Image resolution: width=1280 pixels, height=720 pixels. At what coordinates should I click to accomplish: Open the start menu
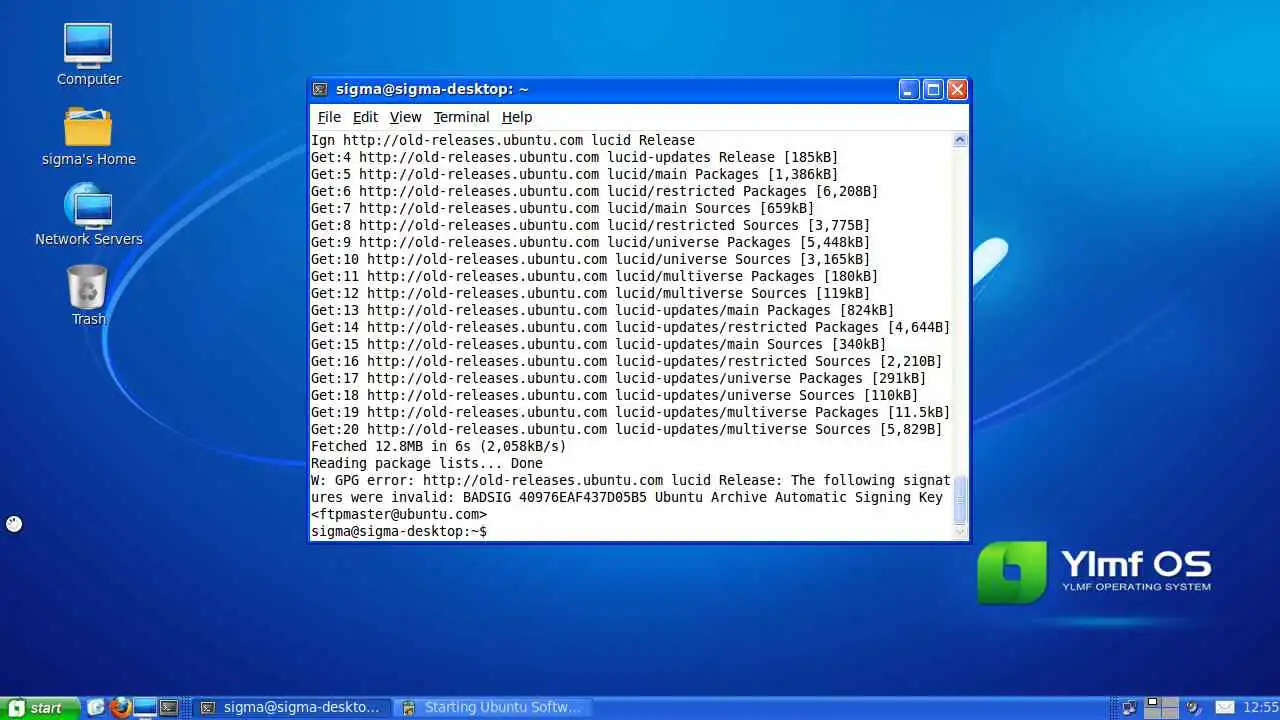[x=40, y=707]
